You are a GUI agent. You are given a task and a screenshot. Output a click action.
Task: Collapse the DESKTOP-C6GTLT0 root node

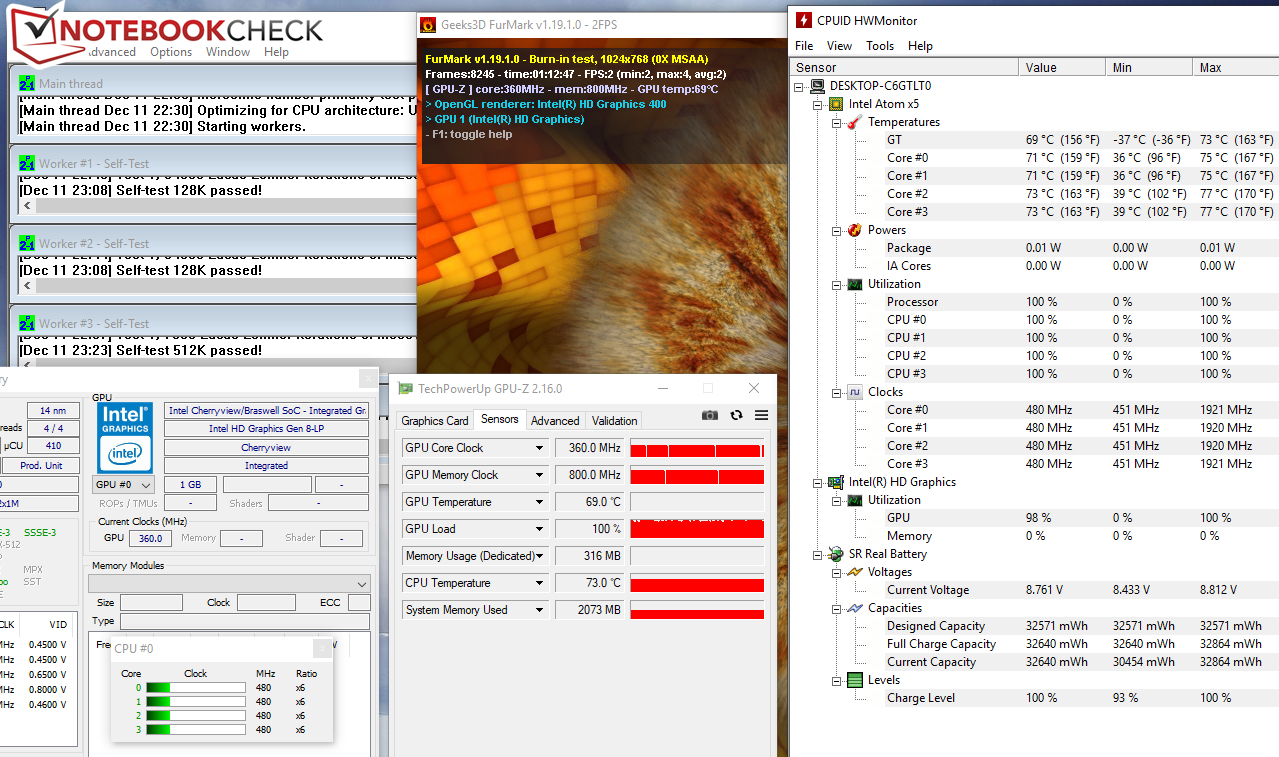[800, 86]
